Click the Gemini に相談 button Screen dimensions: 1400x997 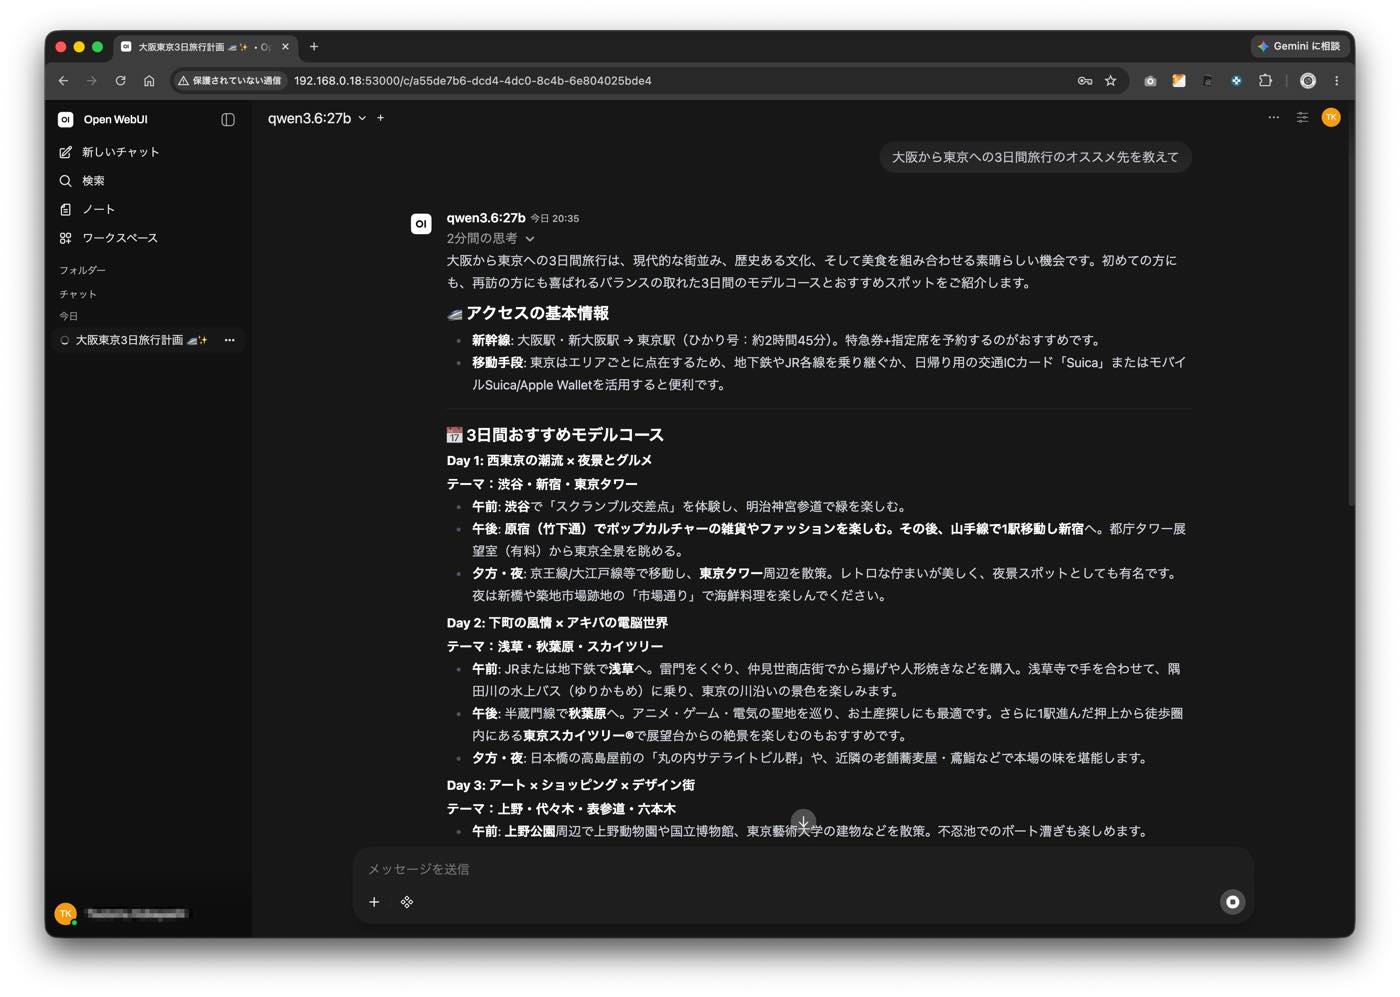point(1298,46)
